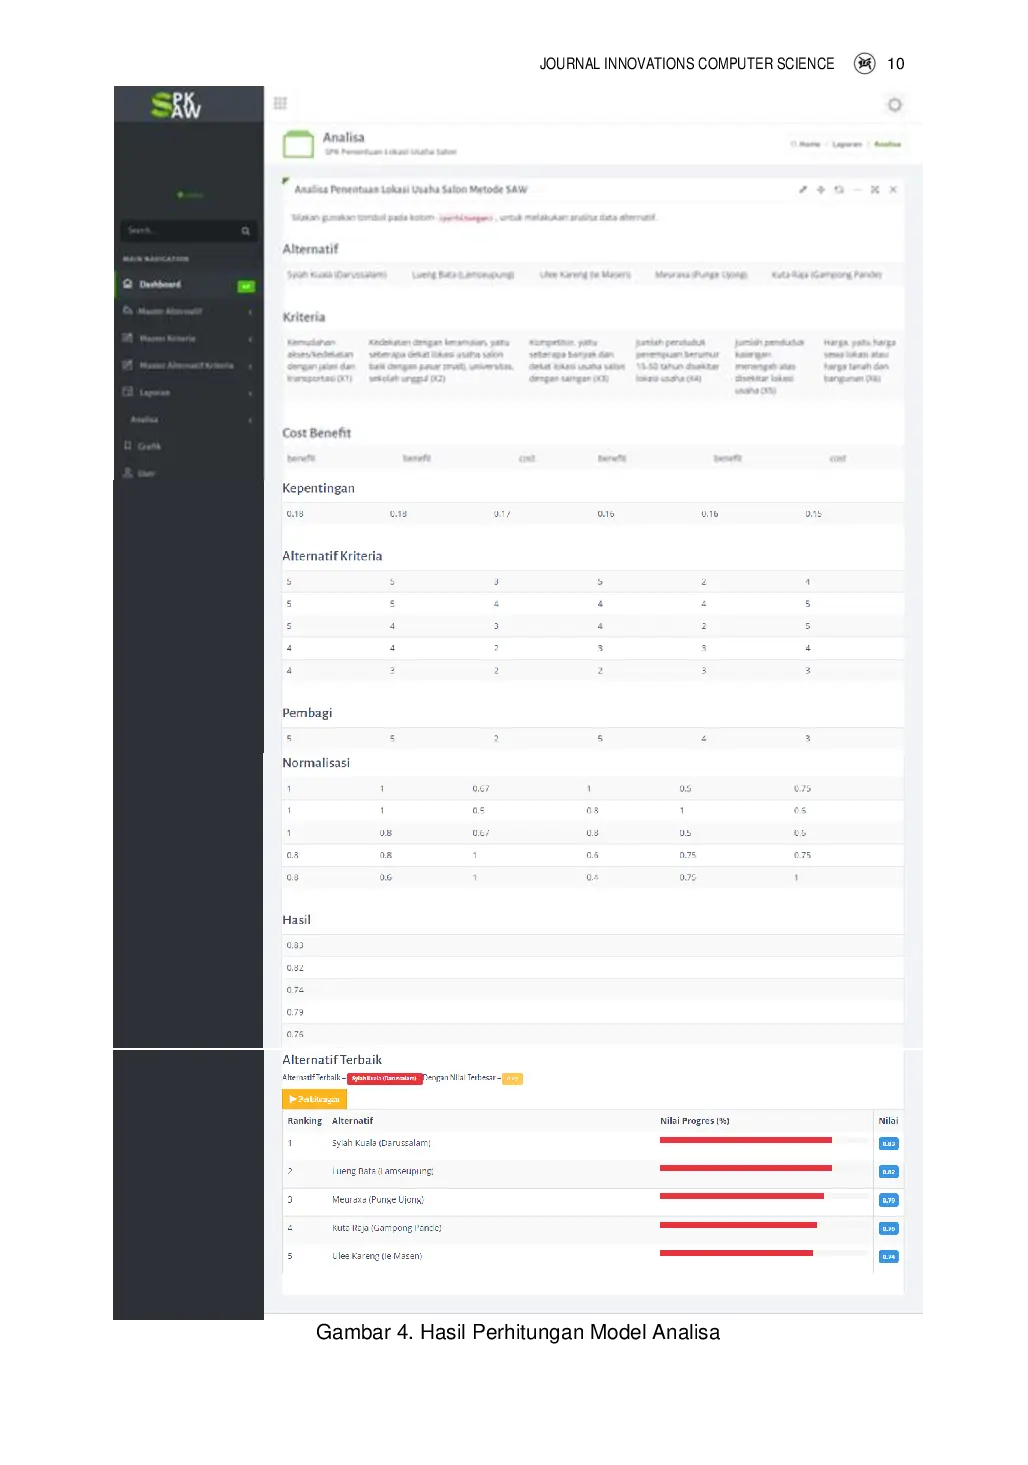Screen dimensions: 1028x1465
Task: Click the sidebar Search input field
Action: click(x=178, y=231)
